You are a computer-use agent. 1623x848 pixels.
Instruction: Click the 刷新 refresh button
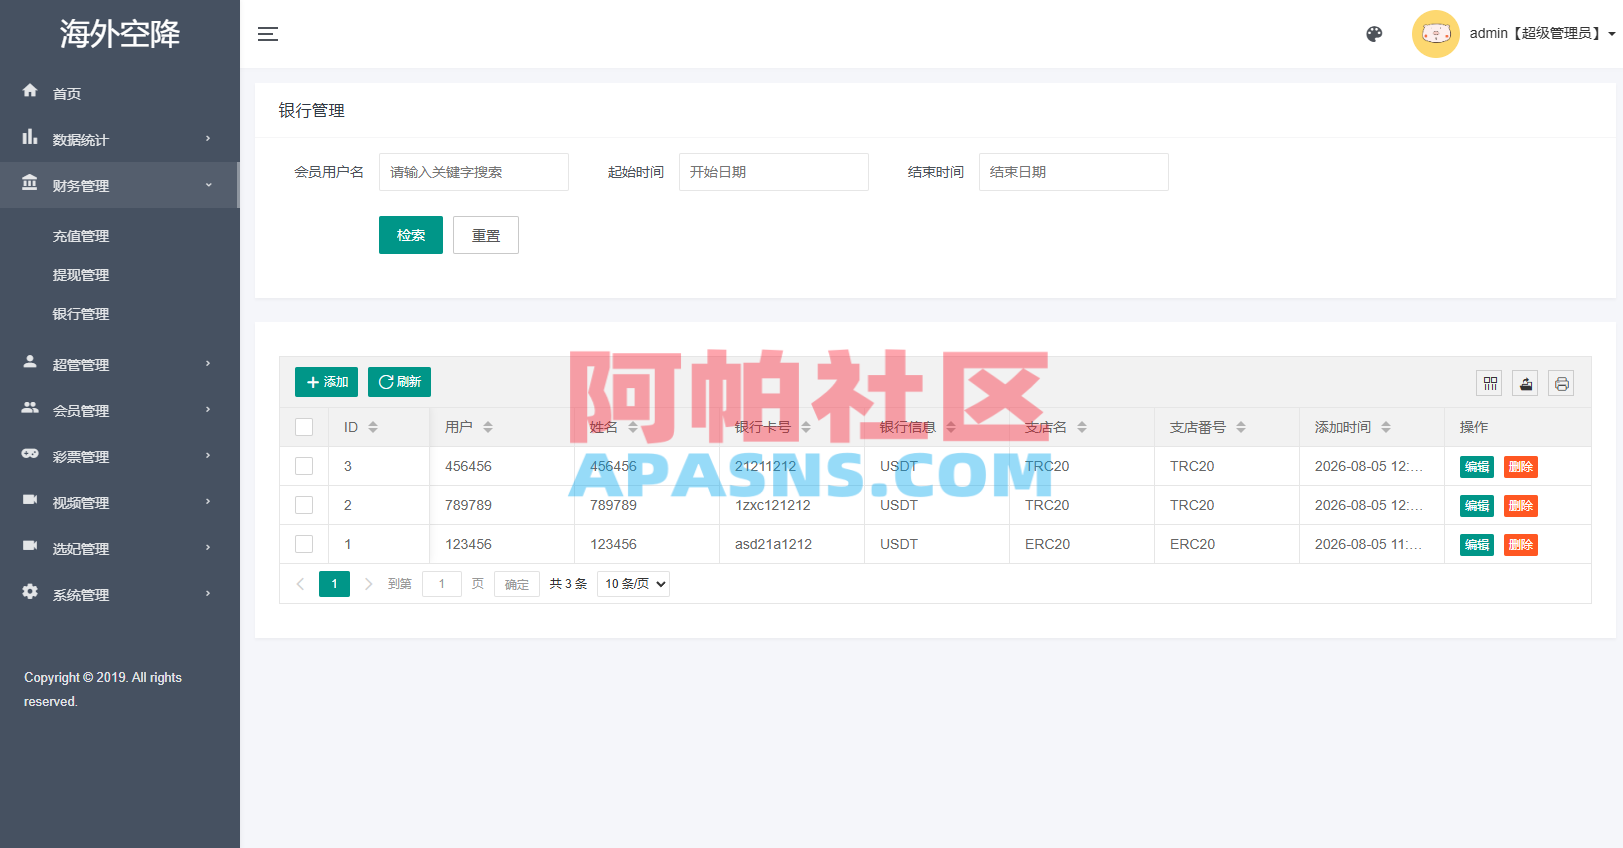(x=399, y=382)
